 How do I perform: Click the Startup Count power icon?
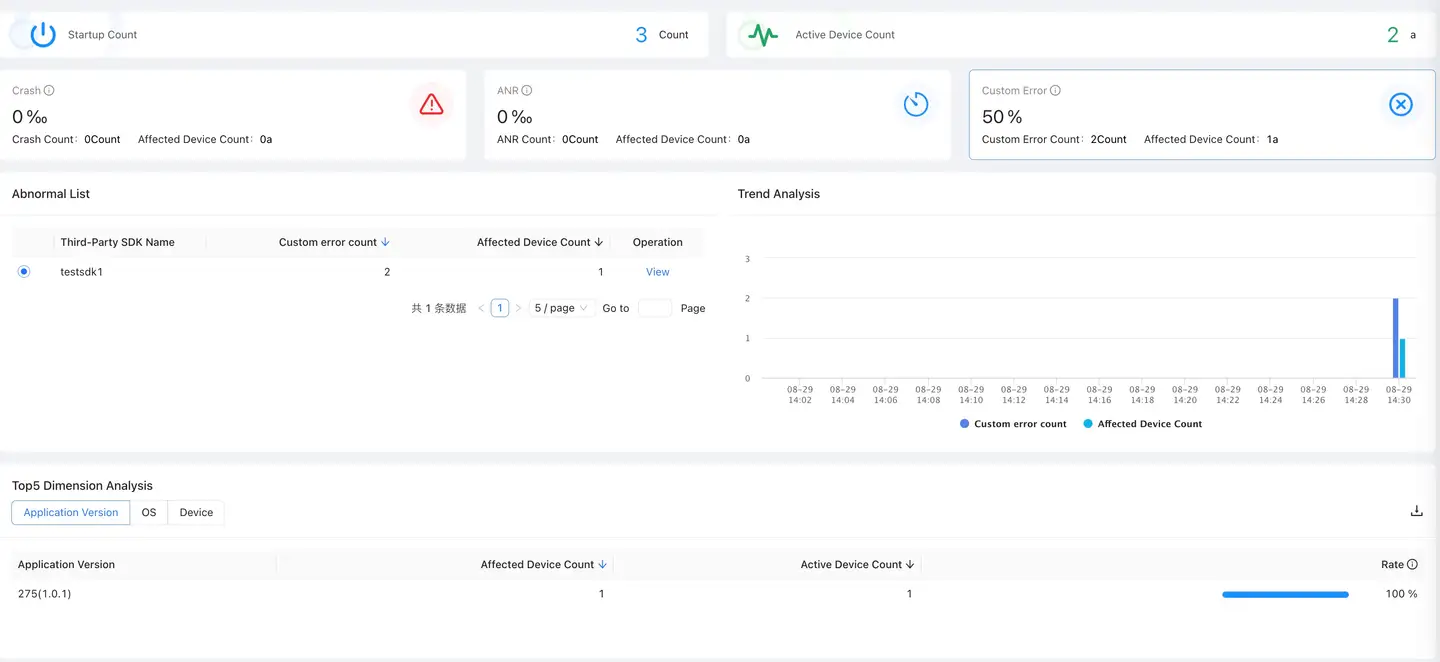click(x=43, y=35)
